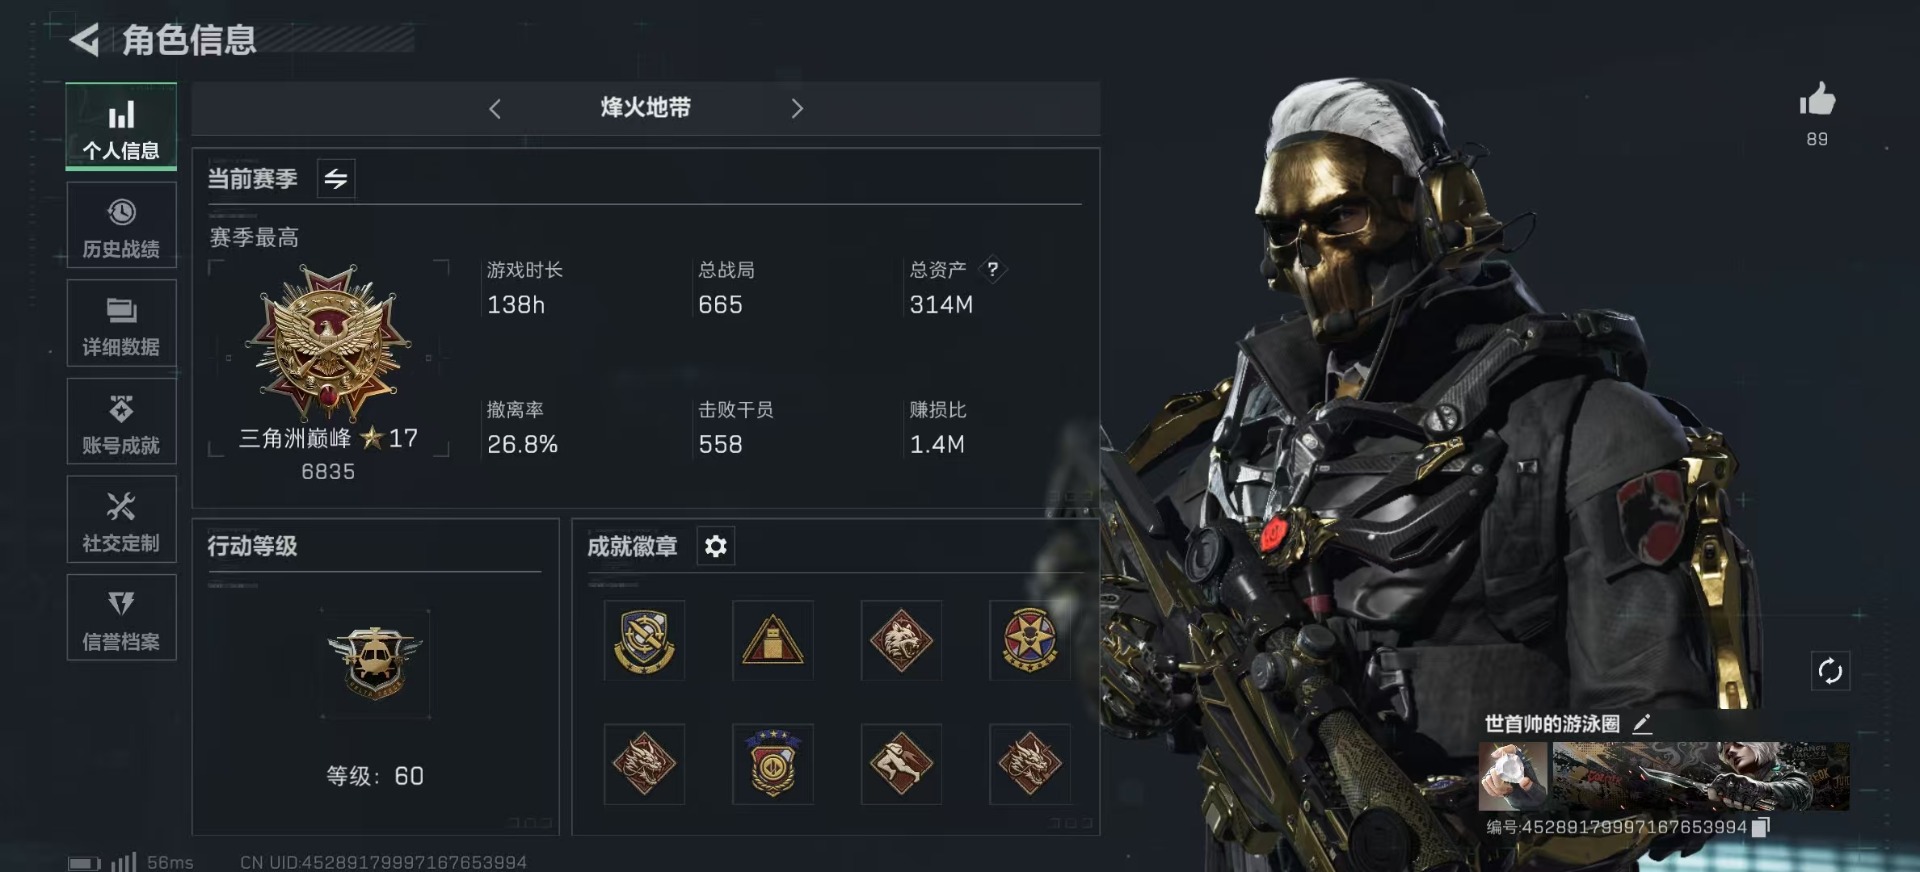Select the wolf head achievement badge
1920x872 pixels.
point(901,641)
